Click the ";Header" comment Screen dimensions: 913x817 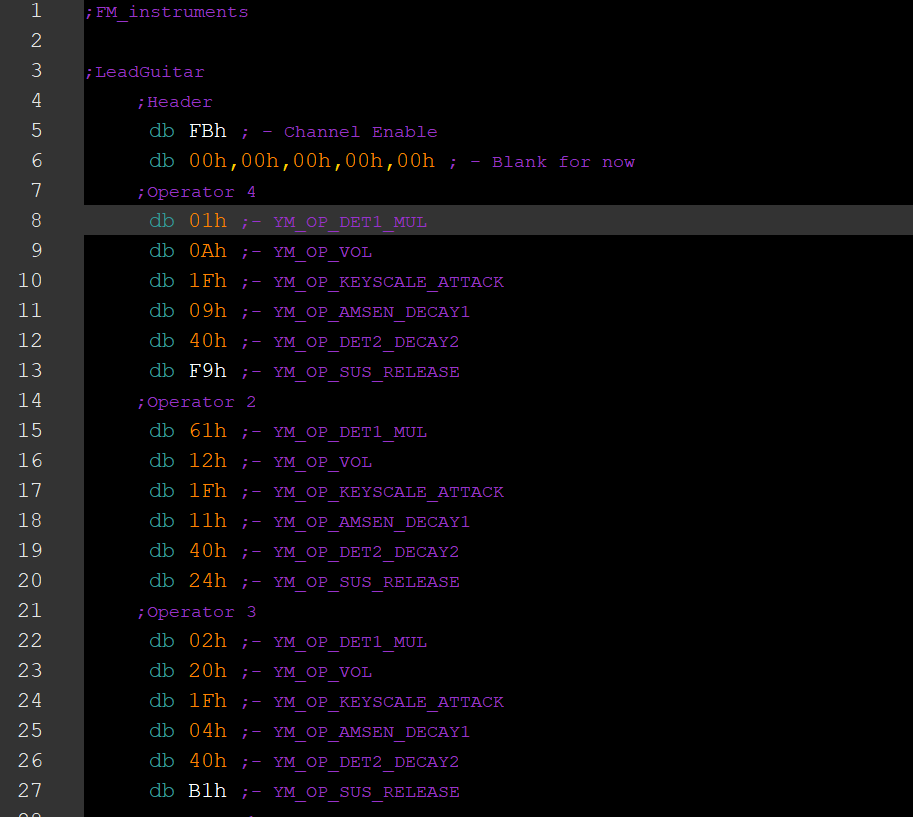(175, 102)
